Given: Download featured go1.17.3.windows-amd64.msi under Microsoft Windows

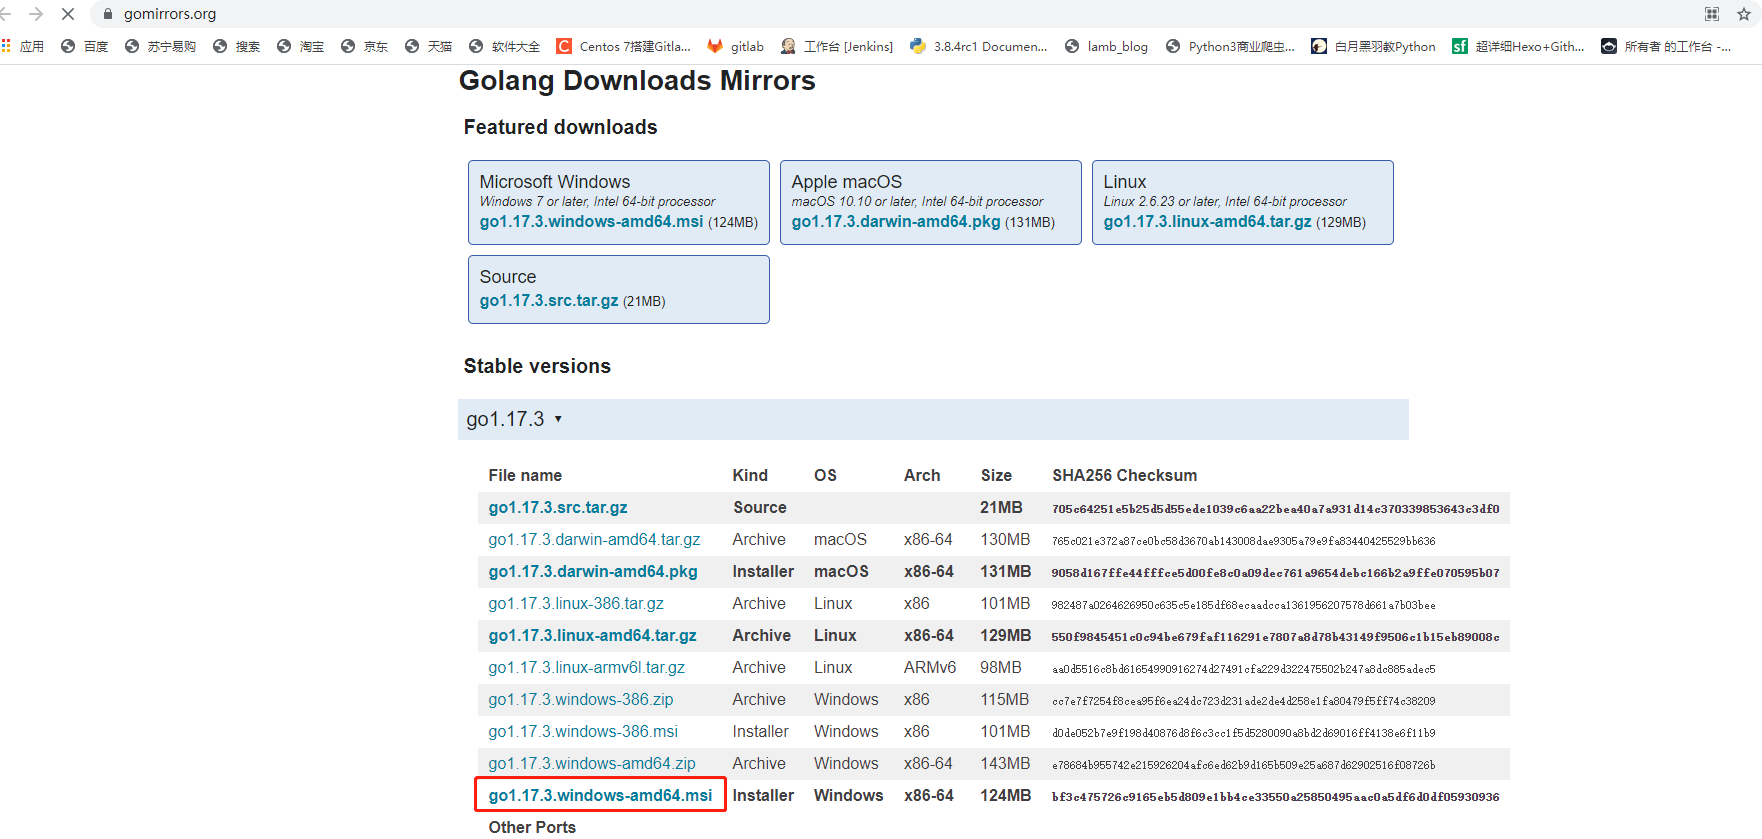Looking at the screenshot, I should click(591, 222).
